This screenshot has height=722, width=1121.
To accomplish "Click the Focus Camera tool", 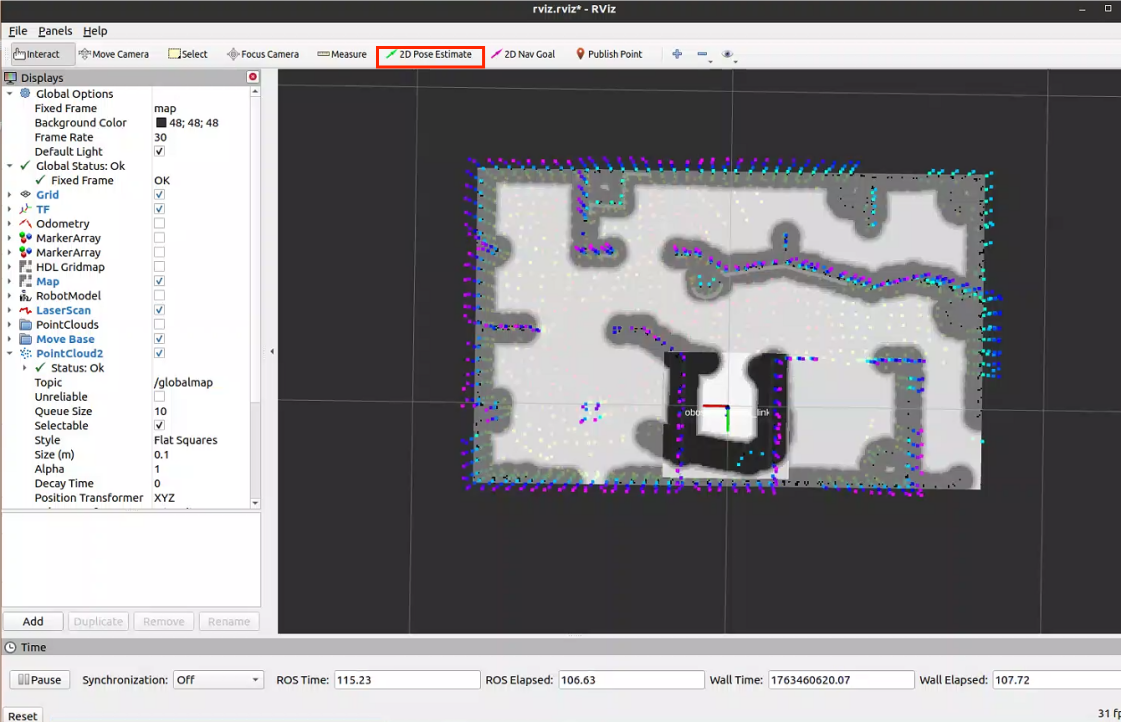I will [x=263, y=54].
